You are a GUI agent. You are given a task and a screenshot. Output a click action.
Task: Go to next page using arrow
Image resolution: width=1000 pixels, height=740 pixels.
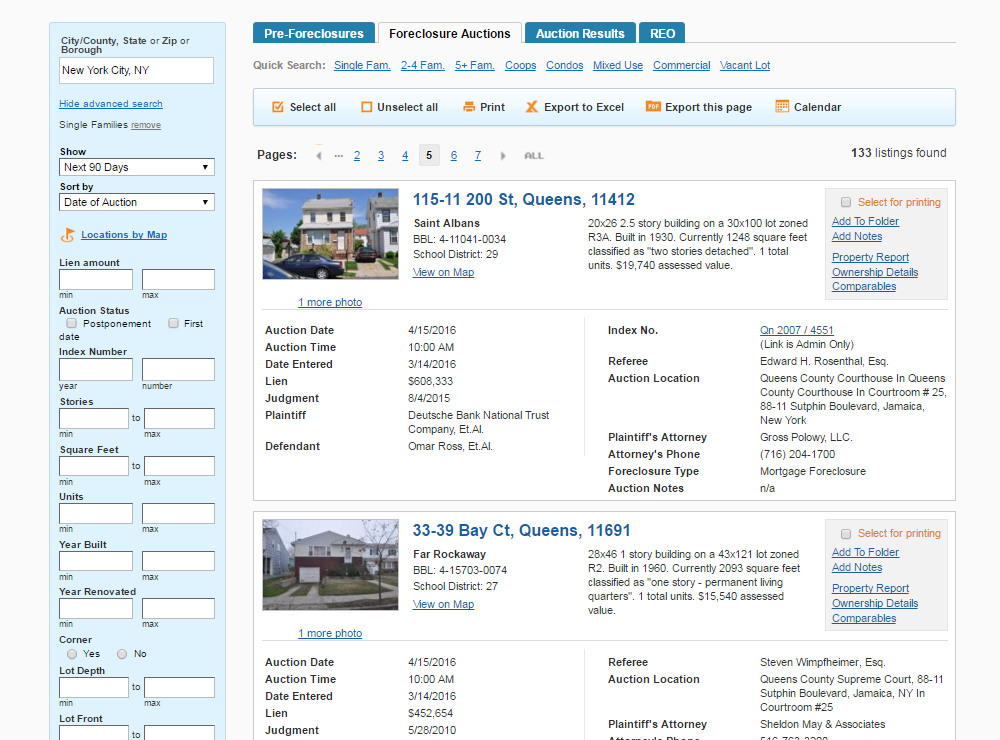503,156
